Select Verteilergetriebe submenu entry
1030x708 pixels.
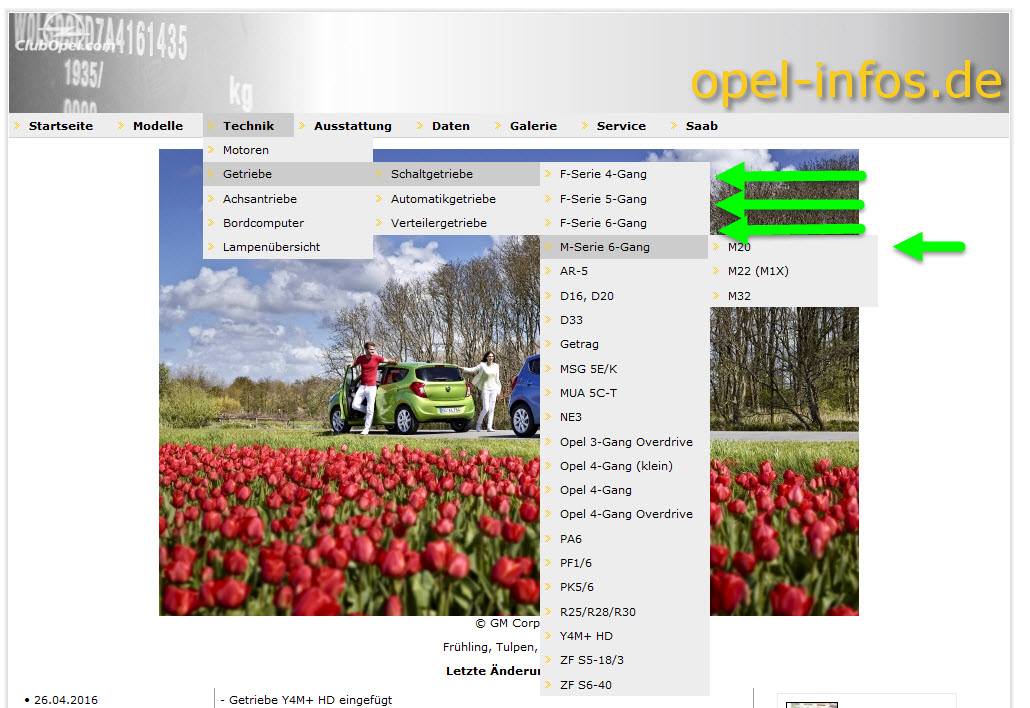456,223
